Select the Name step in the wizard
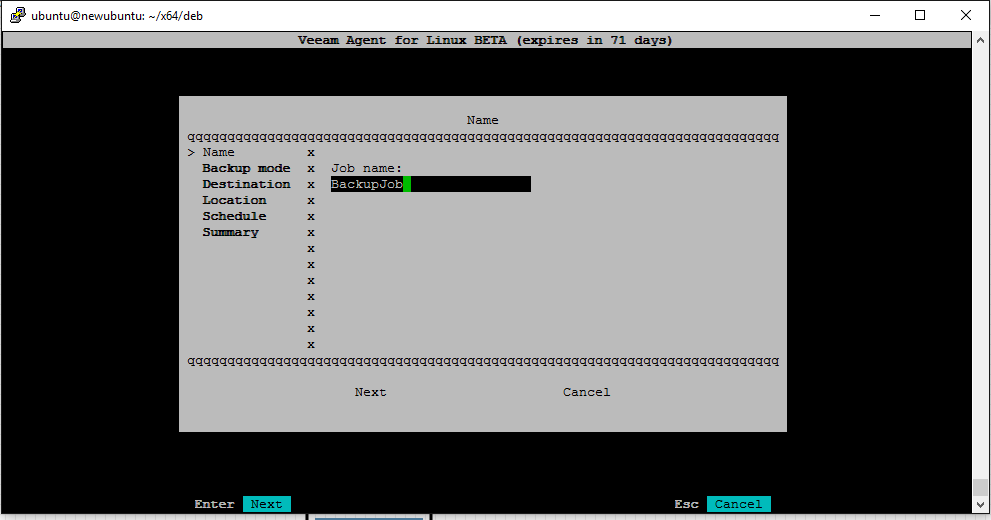The height and width of the screenshot is (520, 991). 218,152
